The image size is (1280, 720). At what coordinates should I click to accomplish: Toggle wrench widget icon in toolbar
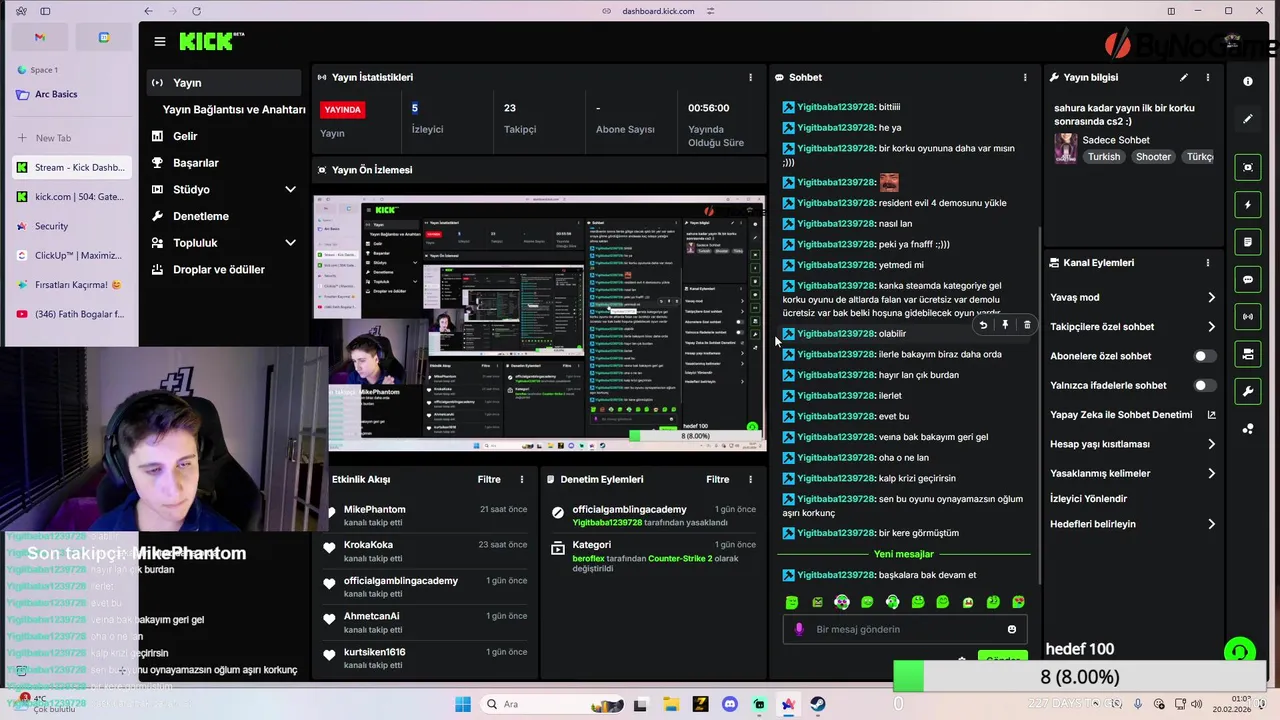tap(1248, 392)
